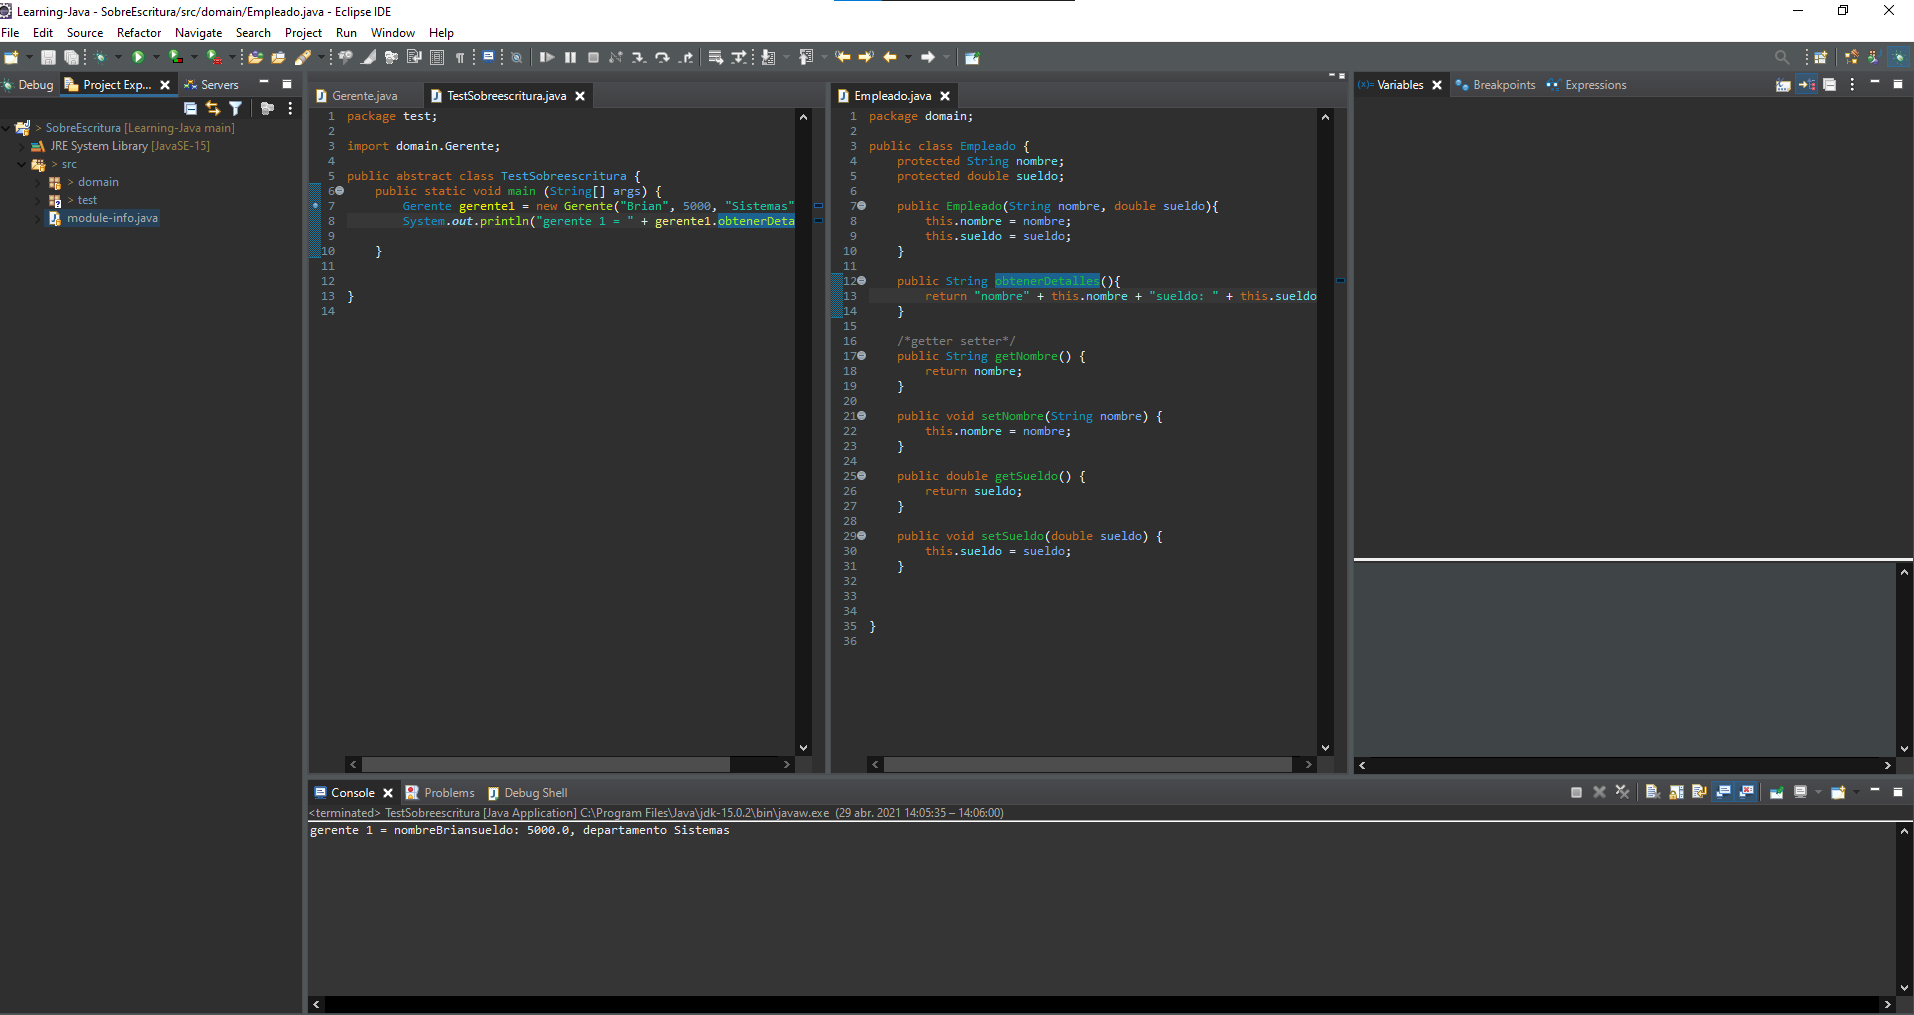Switch to the Gerente.java editor tab
The width and height of the screenshot is (1914, 1015).
coord(364,96)
